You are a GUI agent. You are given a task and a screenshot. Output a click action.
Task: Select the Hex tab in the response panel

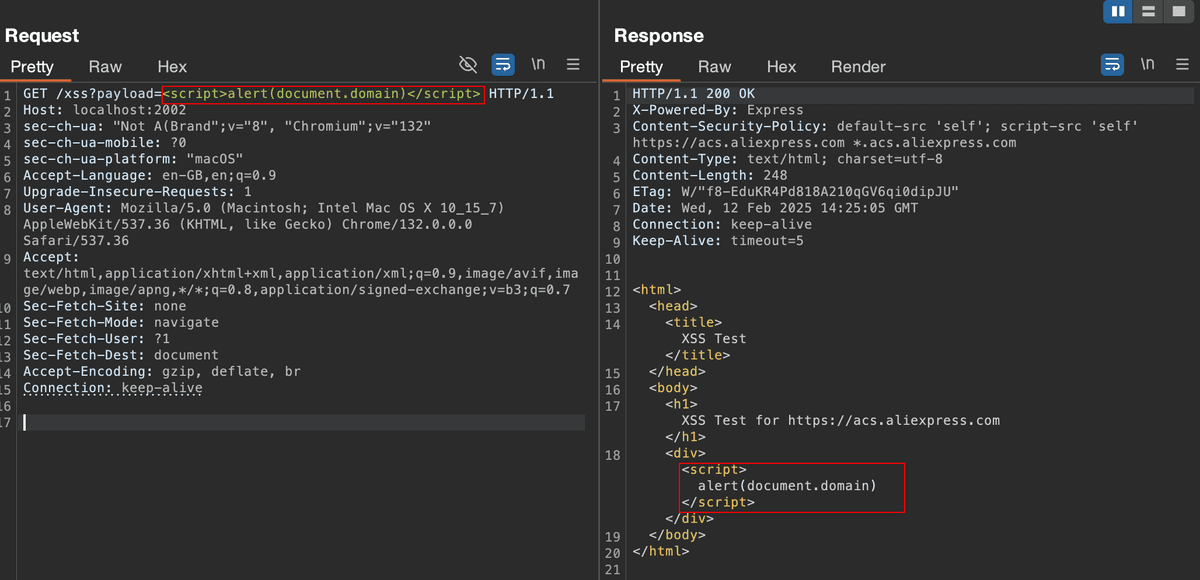pos(781,67)
